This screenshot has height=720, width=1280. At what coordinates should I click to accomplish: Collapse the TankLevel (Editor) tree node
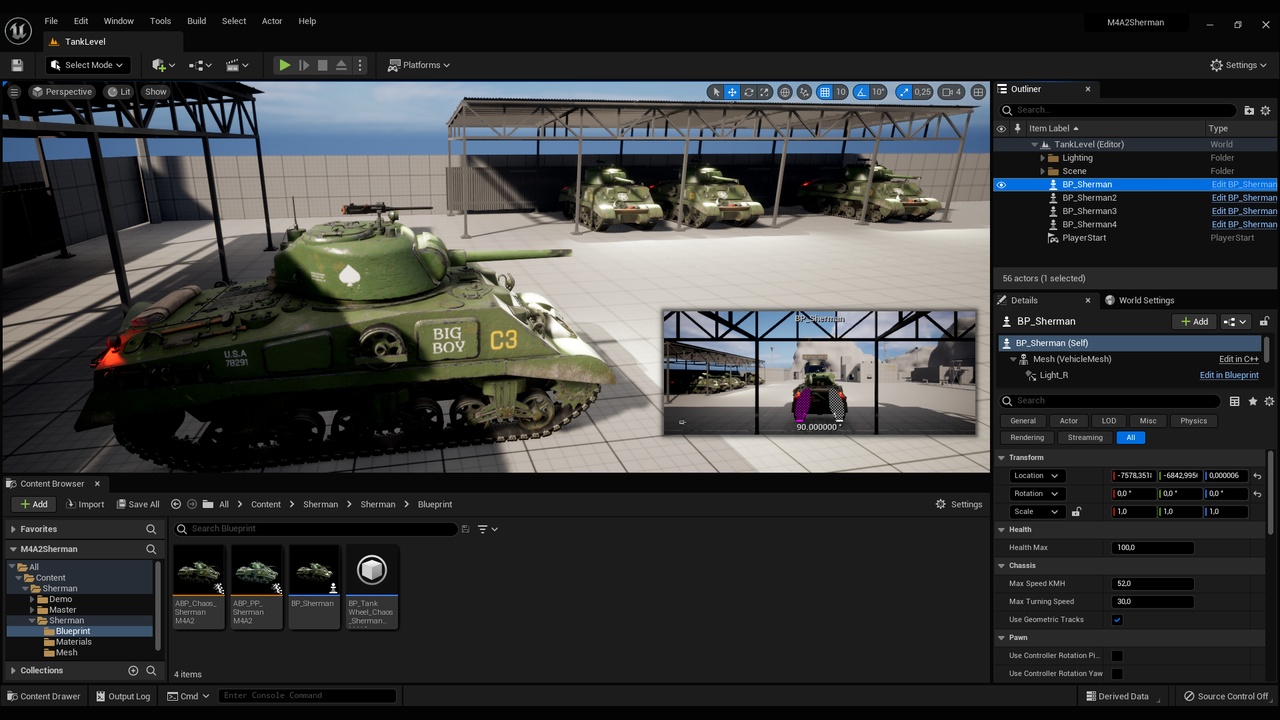tap(1035, 144)
